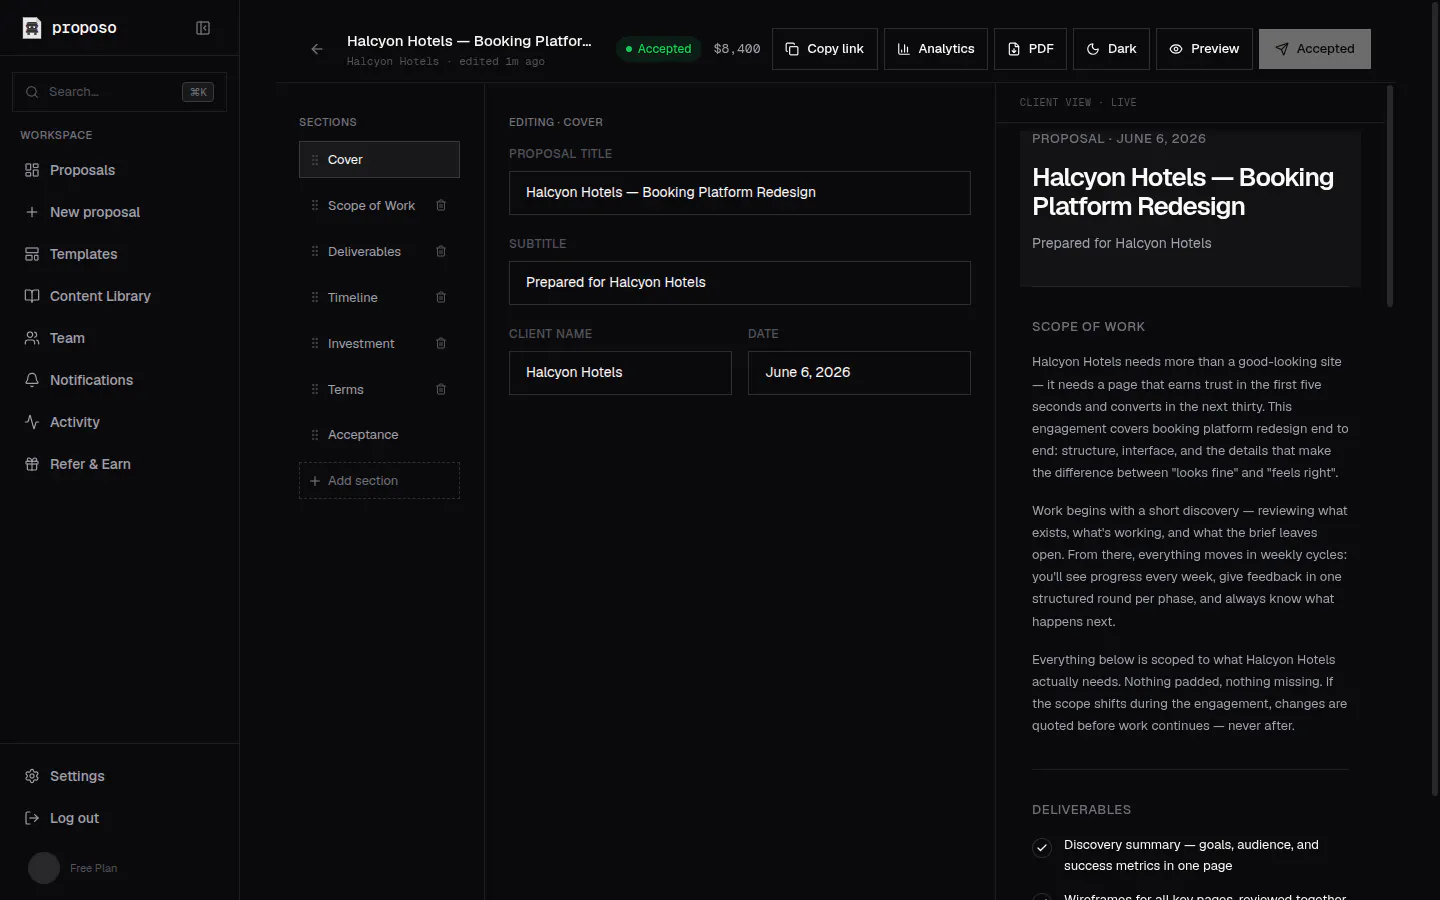This screenshot has height=900, width=1440.
Task: Start a New proposal
Action: 120,212
